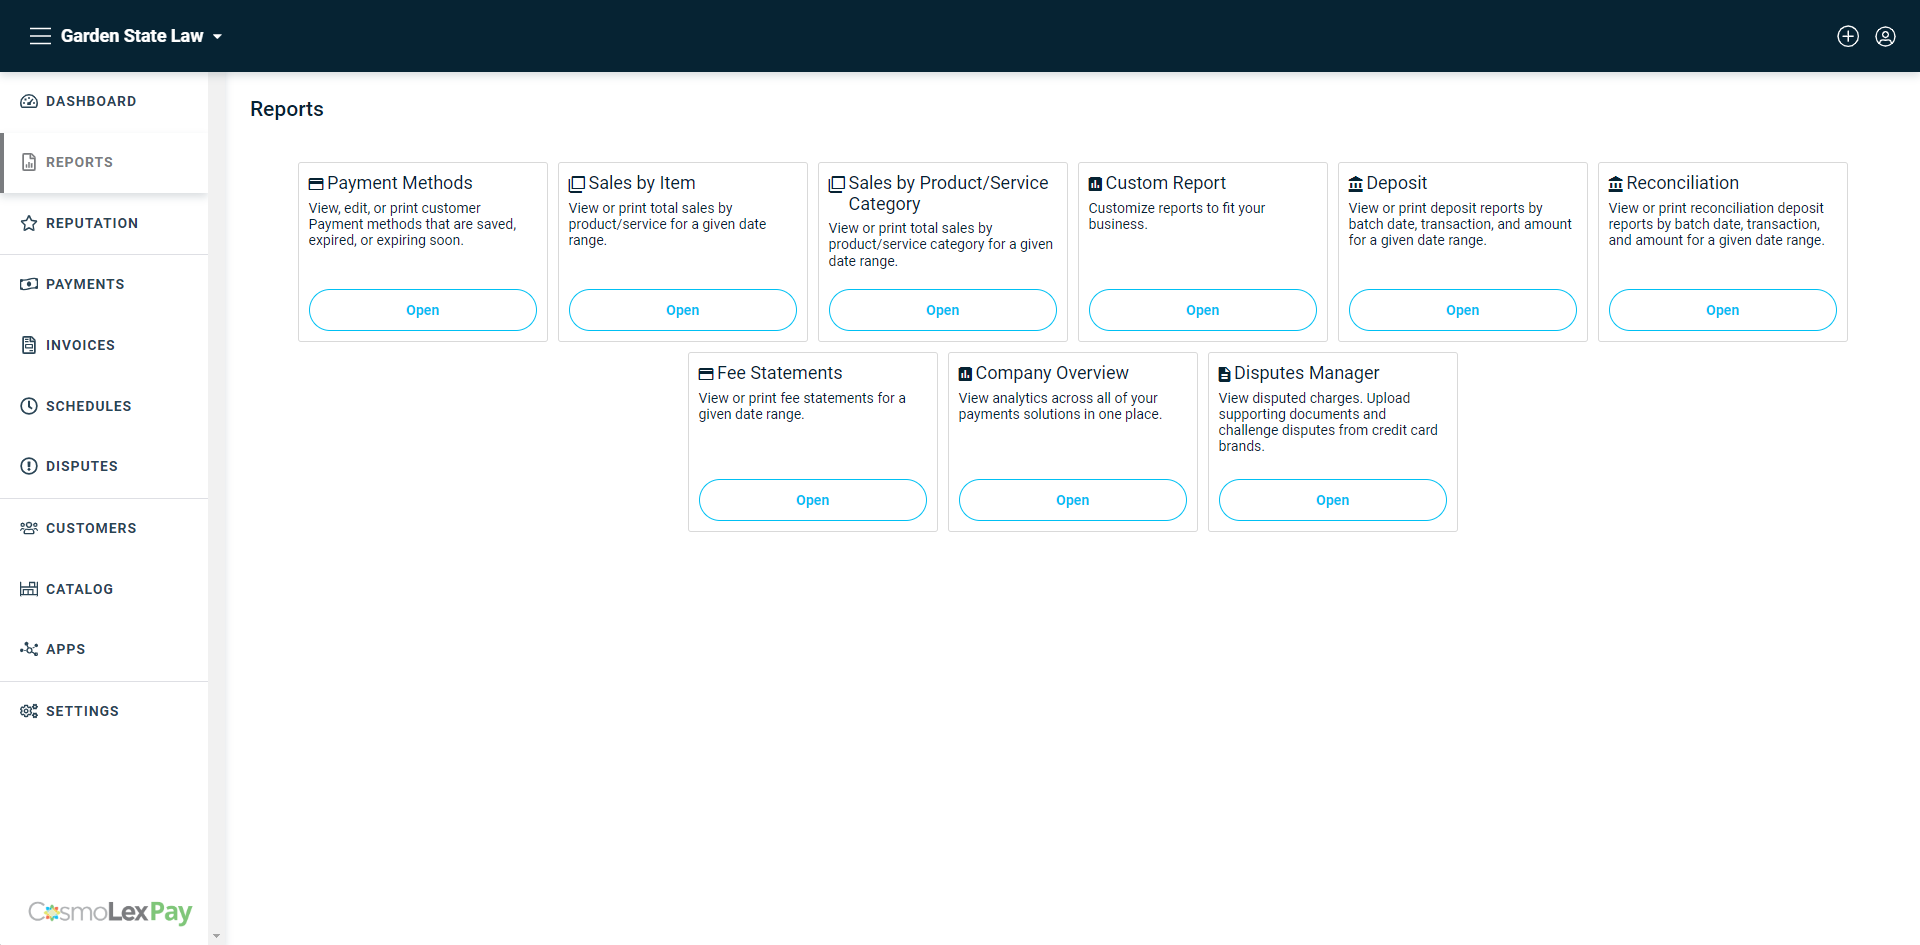The height and width of the screenshot is (945, 1920).
Task: Open the Company Overview report
Action: pos(1073,500)
